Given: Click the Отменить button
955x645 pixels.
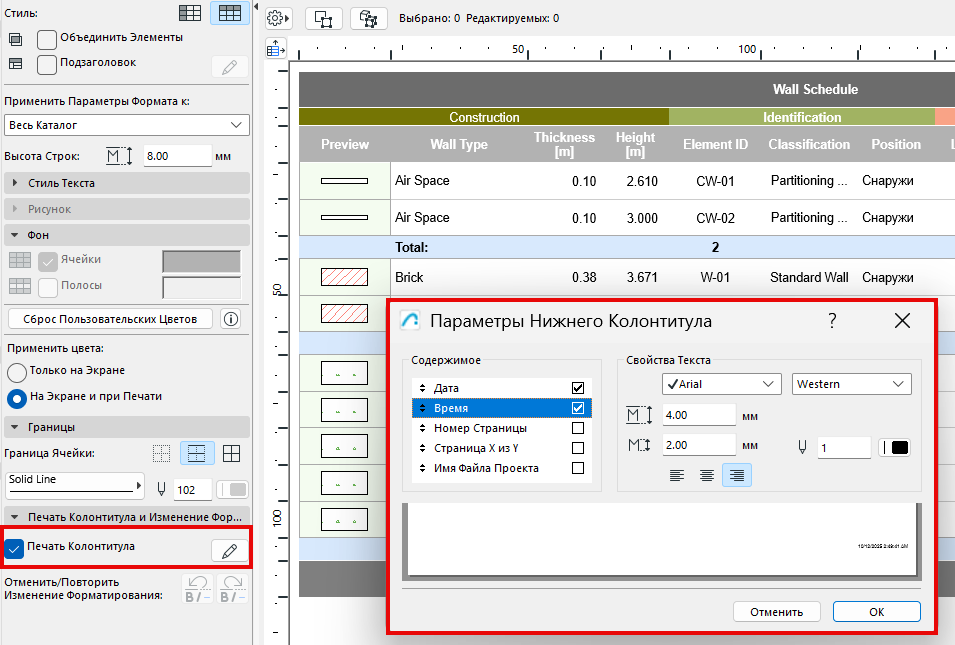Looking at the screenshot, I should [776, 612].
